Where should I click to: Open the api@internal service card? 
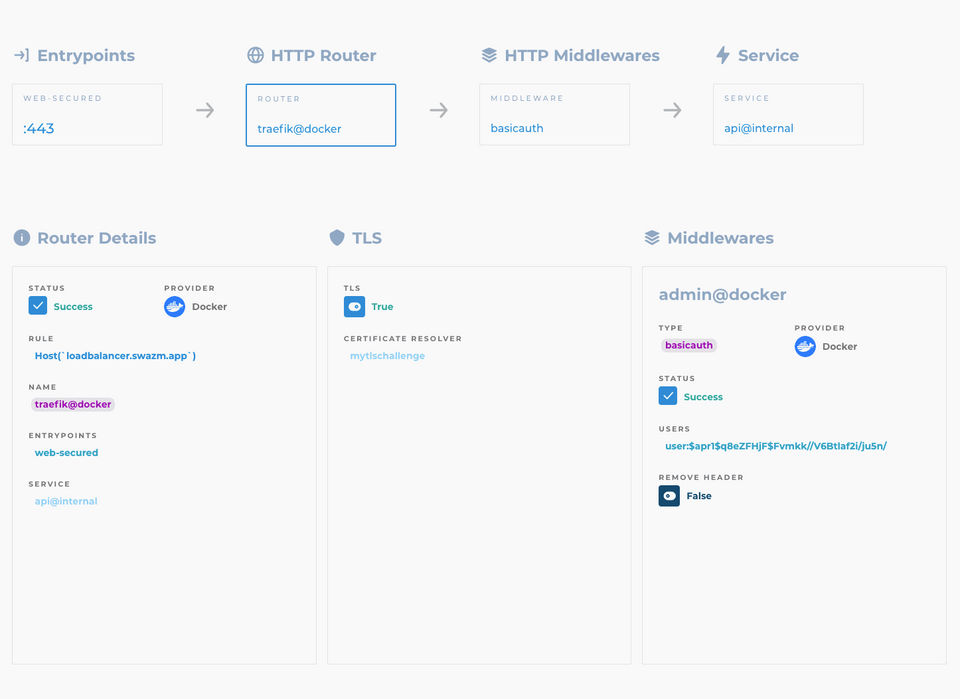(x=788, y=115)
